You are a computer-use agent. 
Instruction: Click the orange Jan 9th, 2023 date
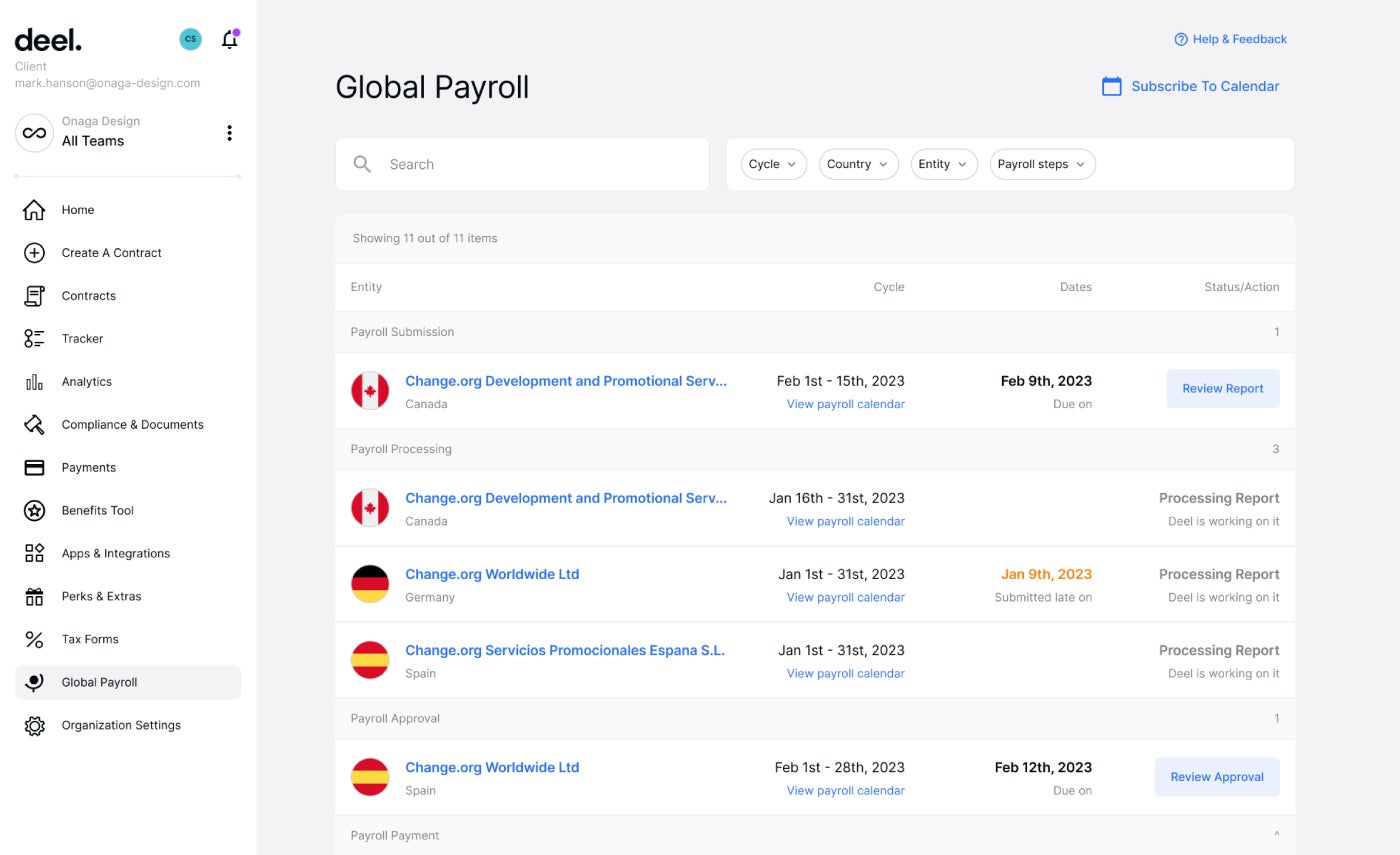pos(1046,574)
